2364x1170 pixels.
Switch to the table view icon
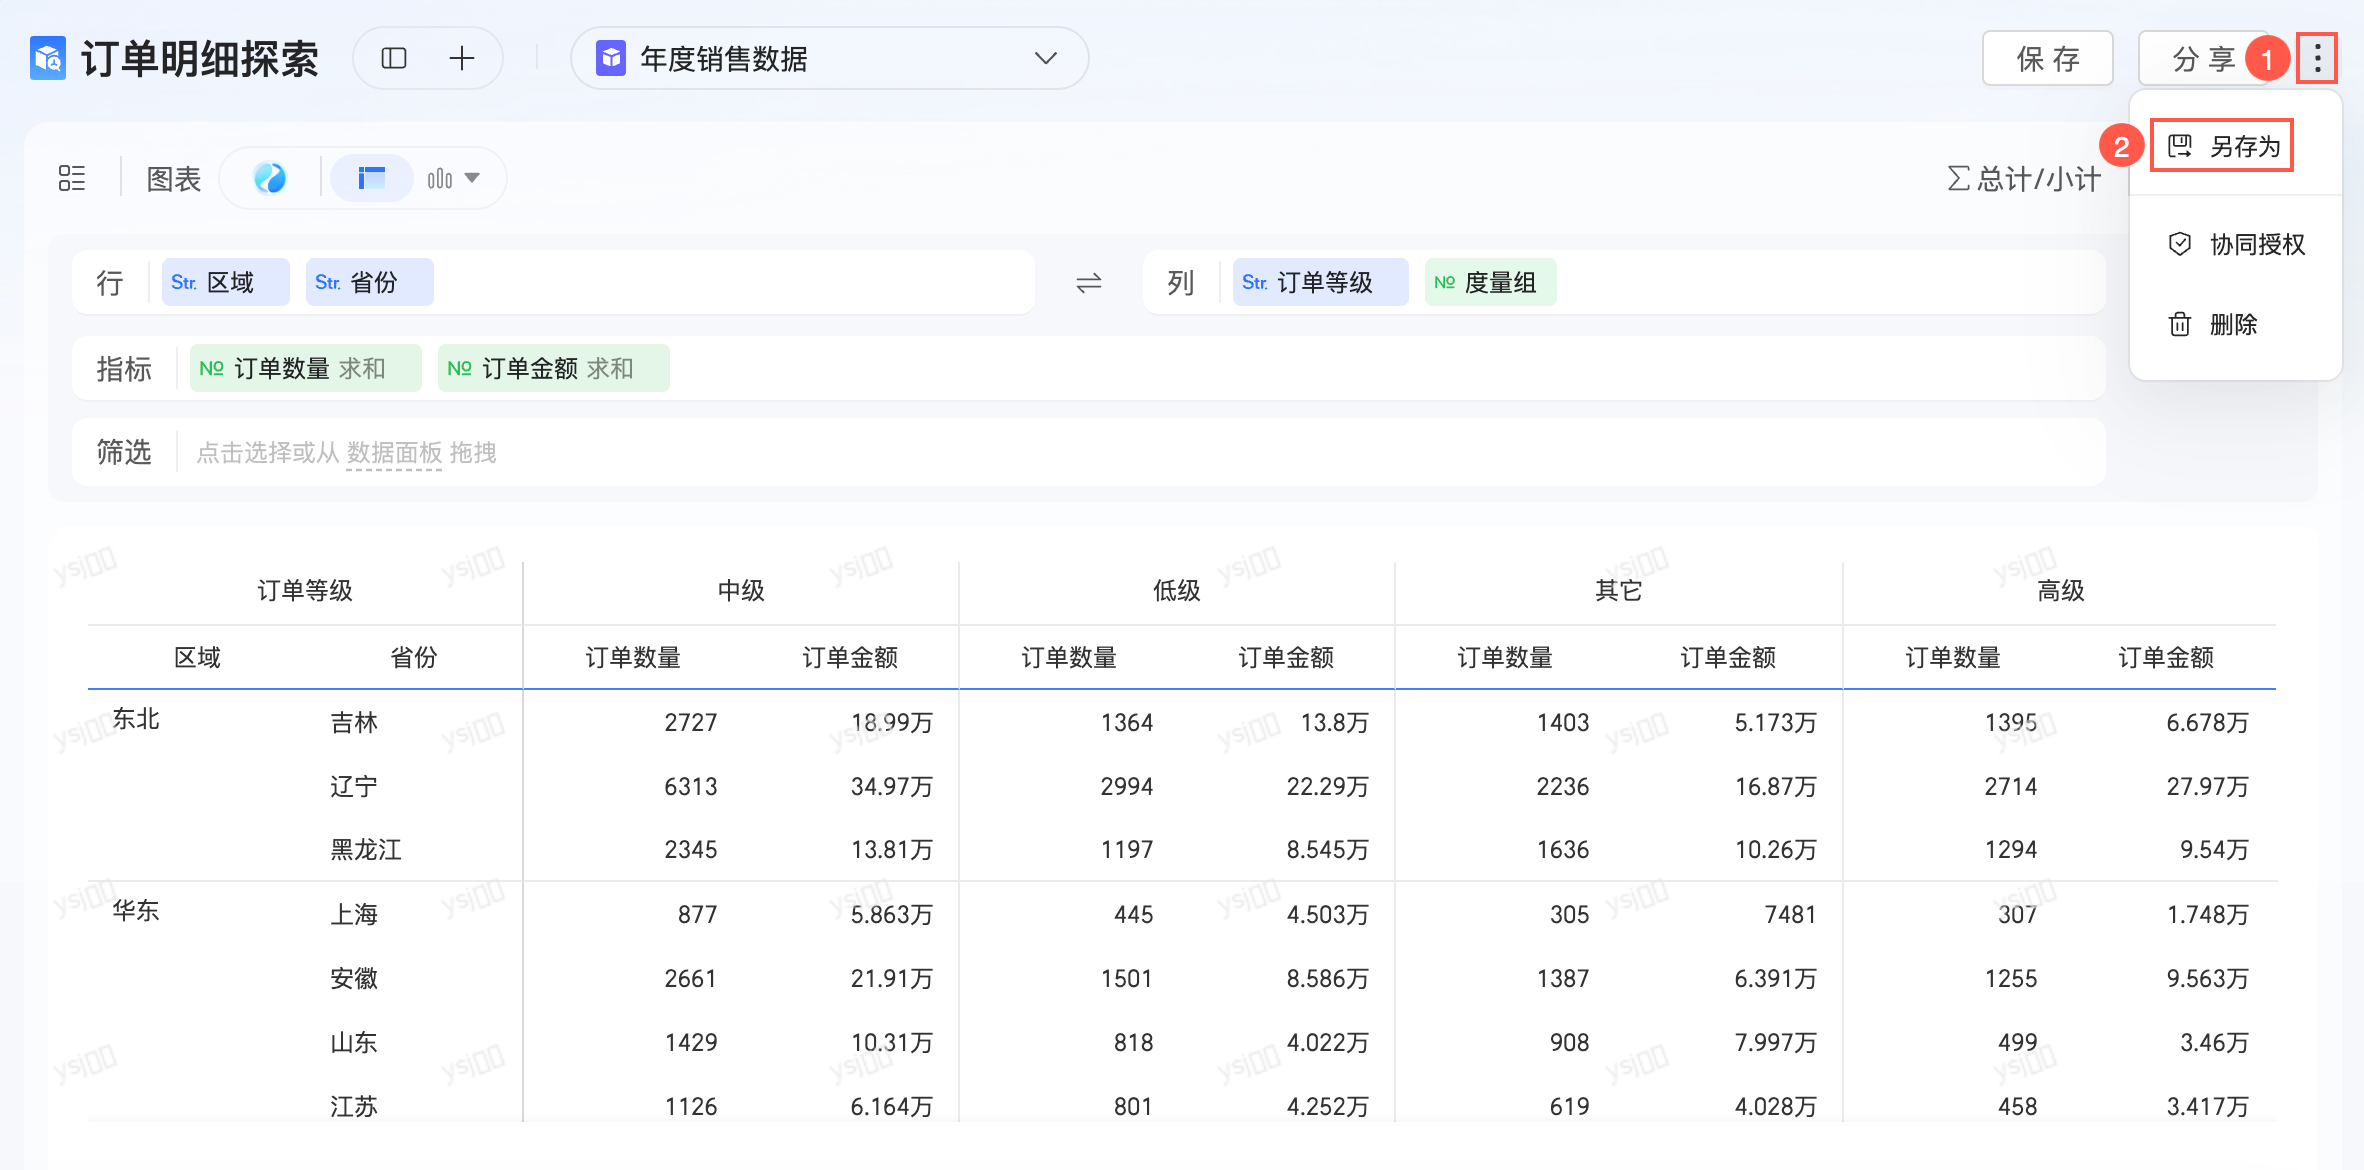(x=371, y=178)
